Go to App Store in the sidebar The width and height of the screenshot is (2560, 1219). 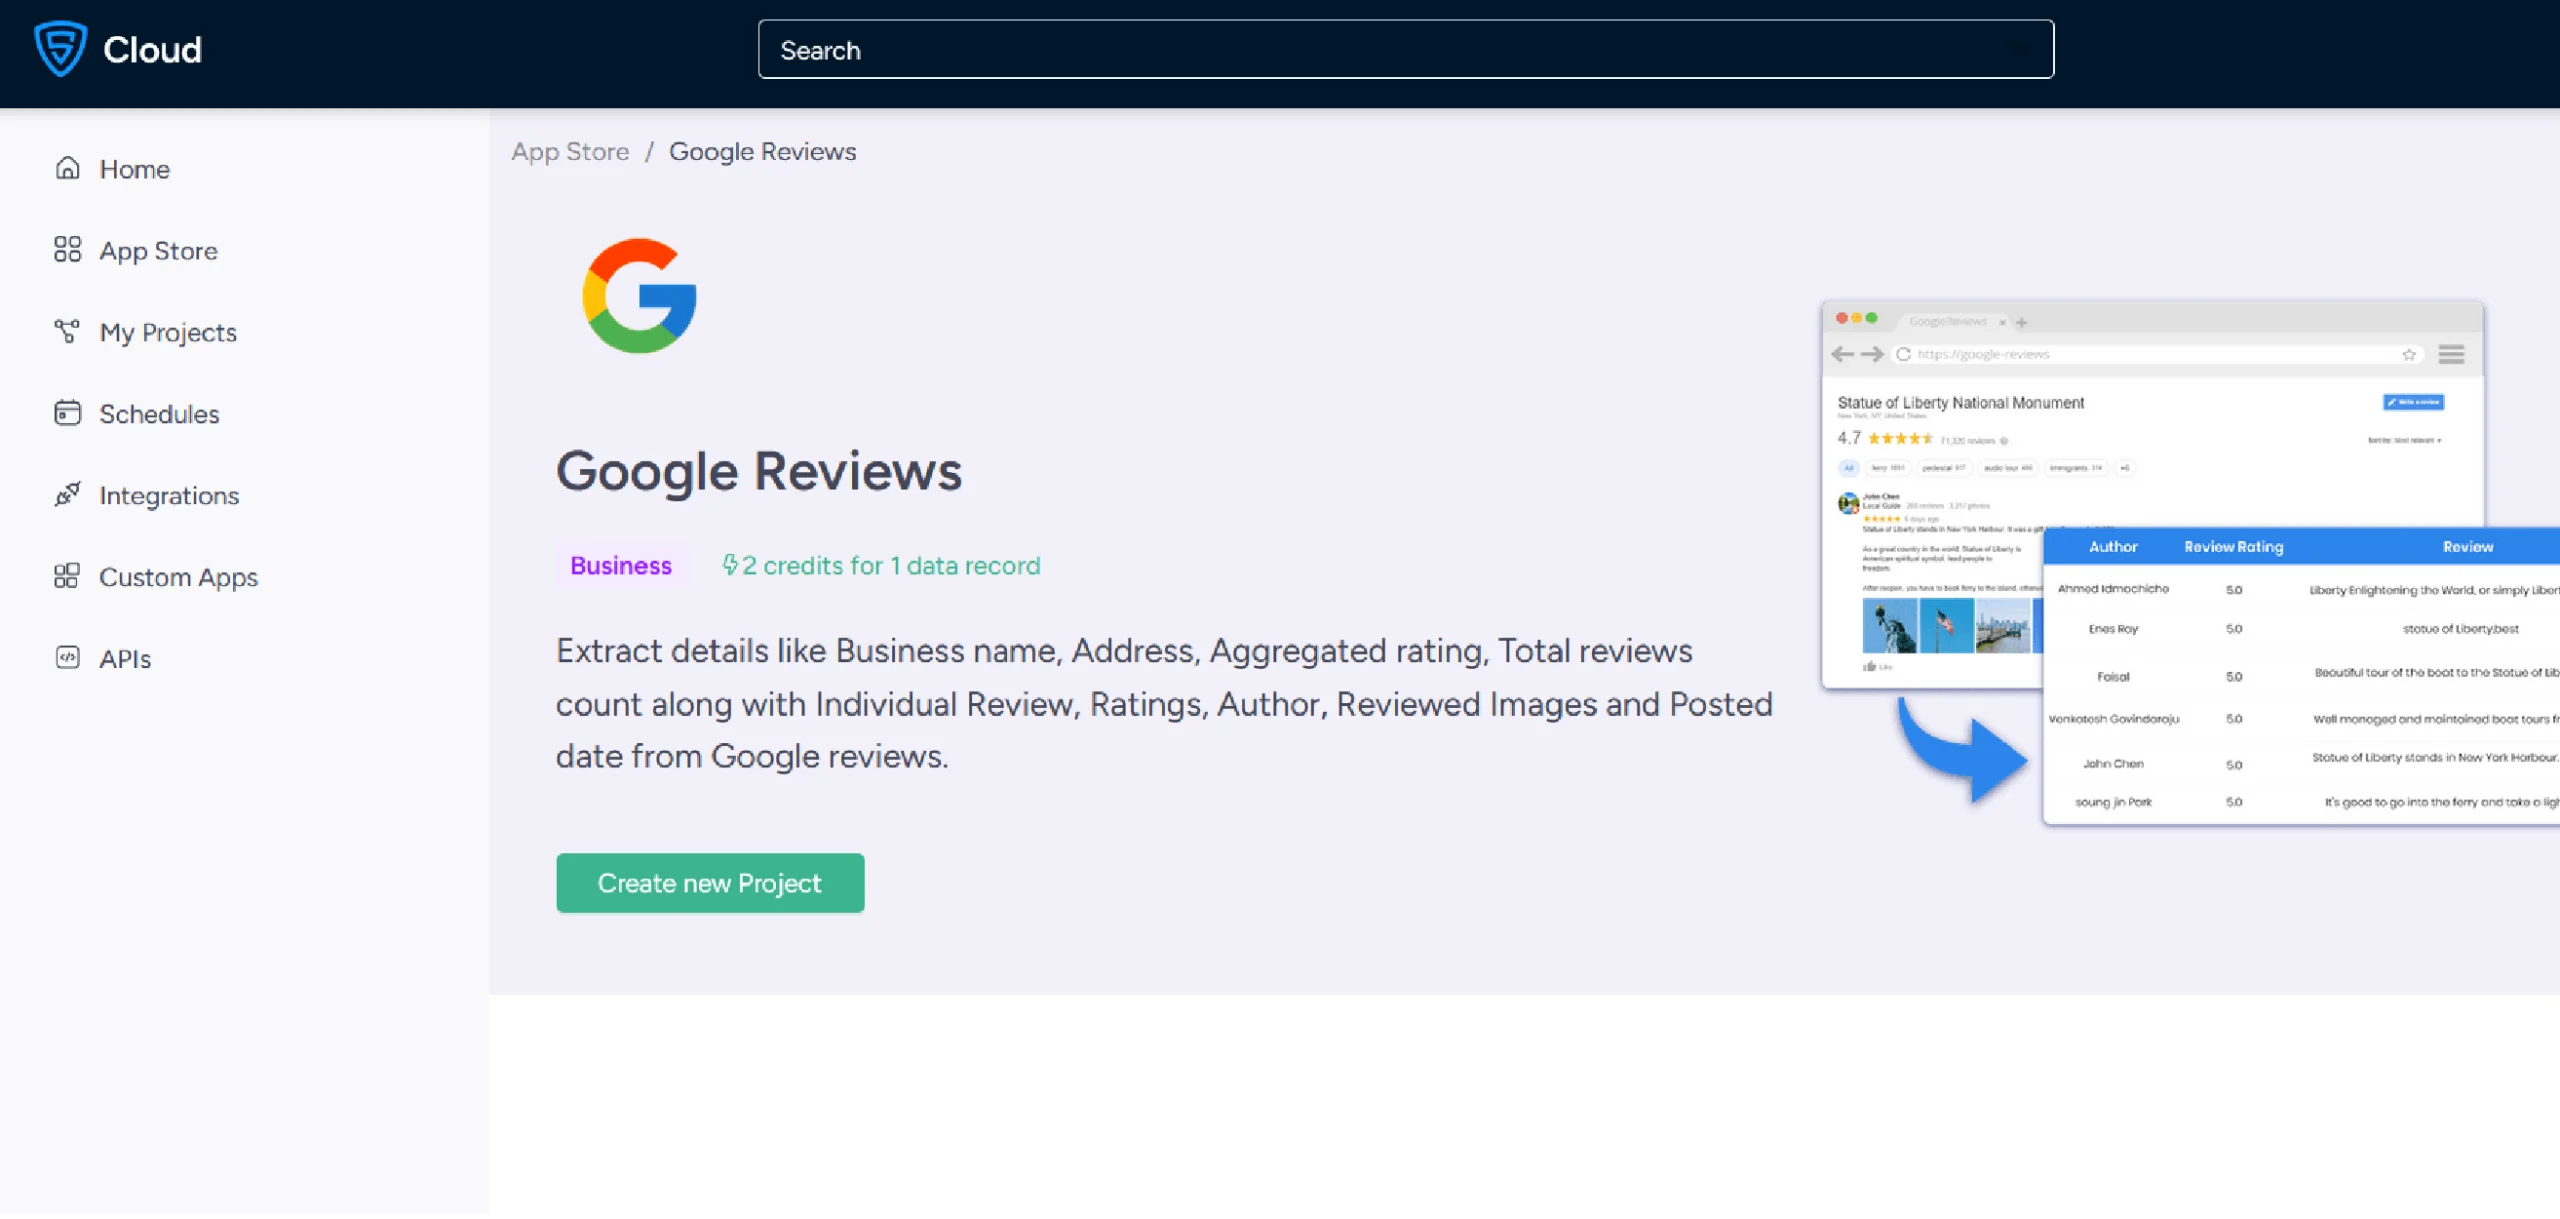[x=158, y=251]
